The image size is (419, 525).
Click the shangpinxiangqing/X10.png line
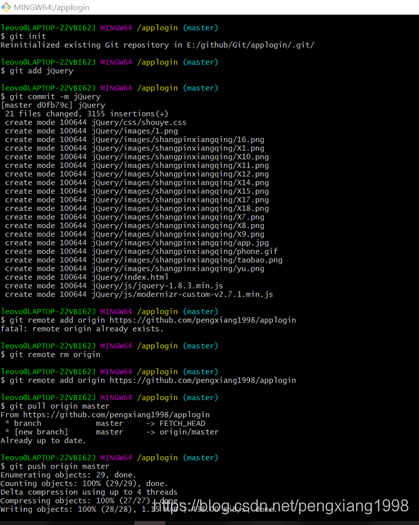pos(137,157)
